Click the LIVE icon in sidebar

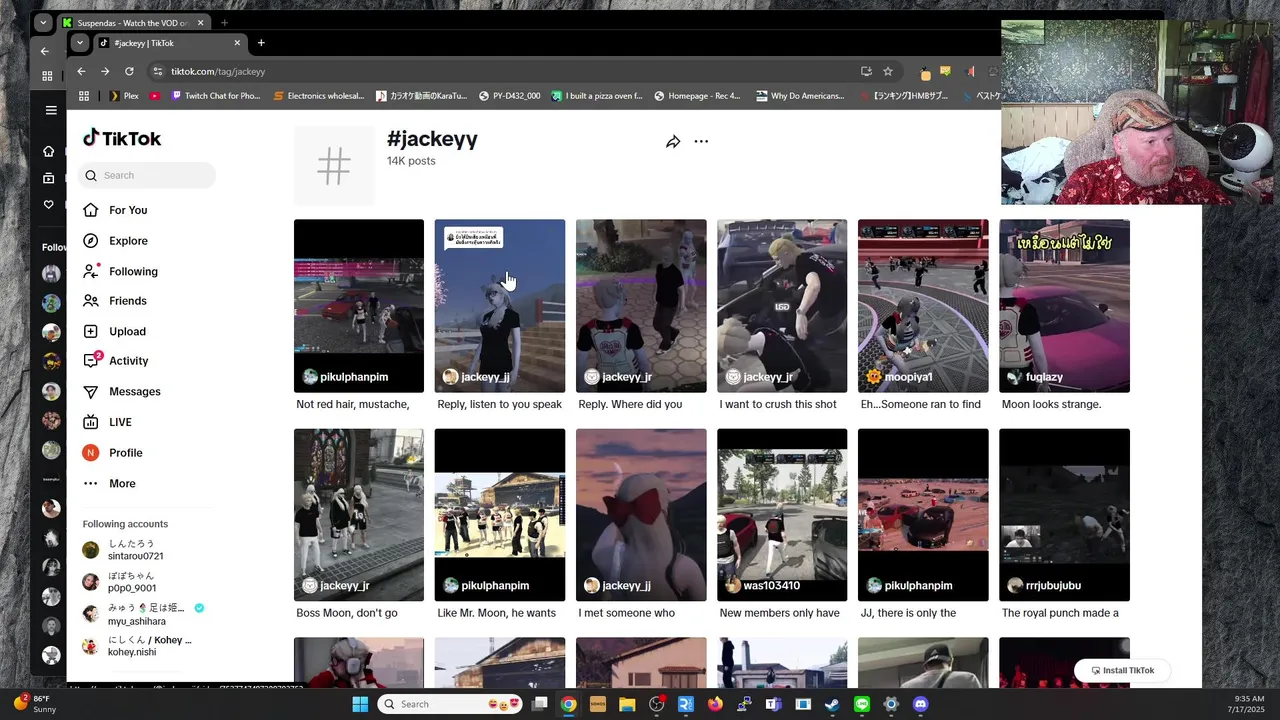coord(91,422)
